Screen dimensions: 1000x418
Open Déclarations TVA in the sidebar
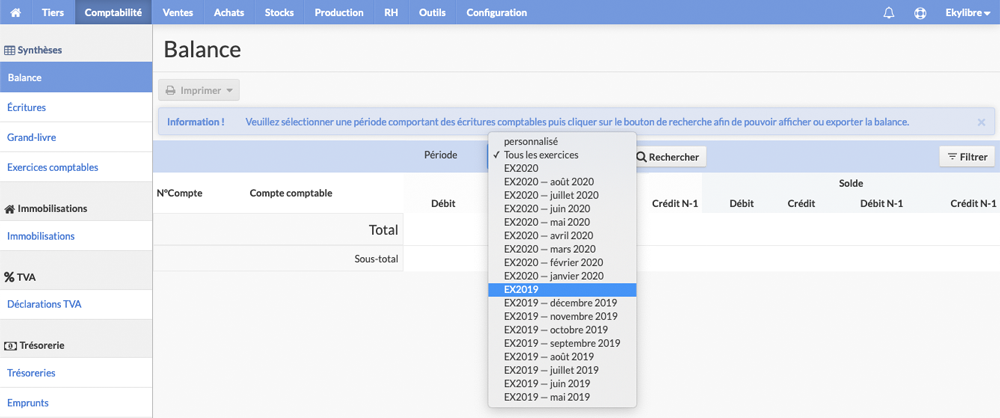76,304
